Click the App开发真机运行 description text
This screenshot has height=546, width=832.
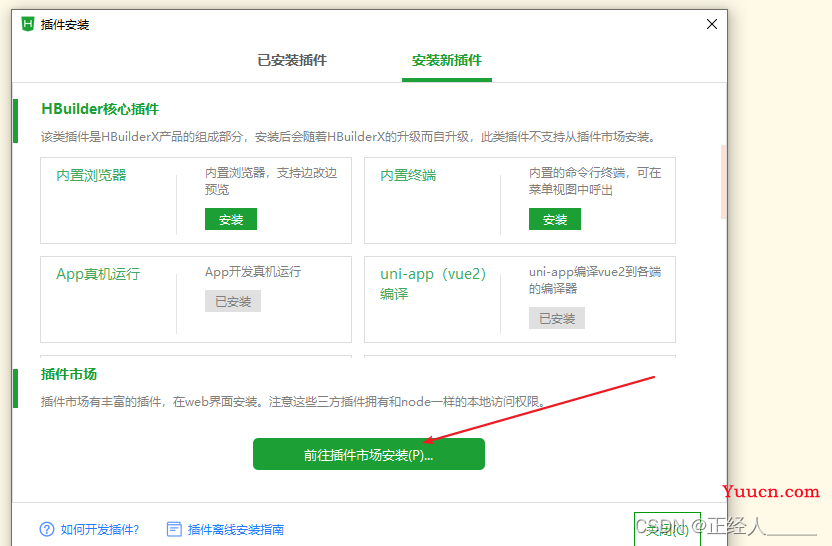(x=253, y=272)
